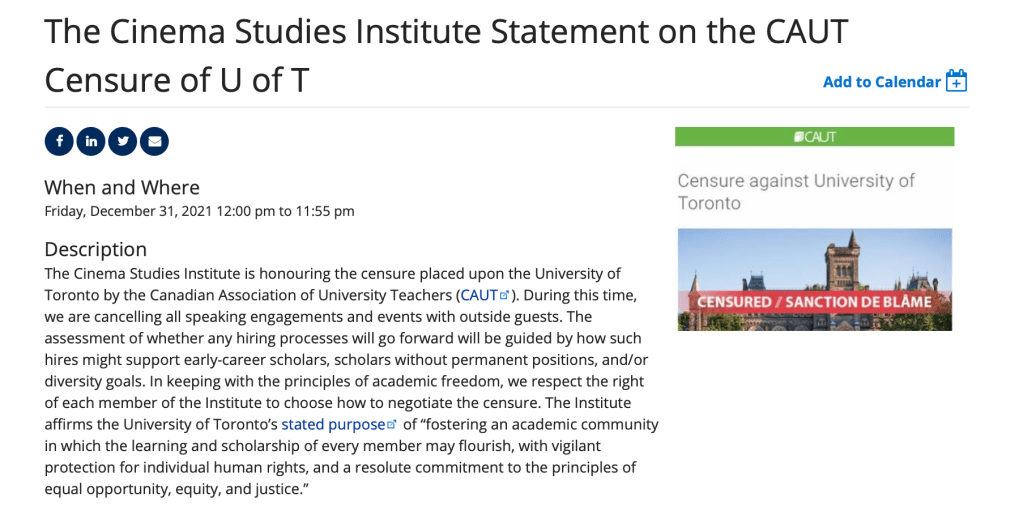The image size is (1023, 510).
Task: Click the Cinema Studies Institute Statement title
Action: [x=446, y=55]
